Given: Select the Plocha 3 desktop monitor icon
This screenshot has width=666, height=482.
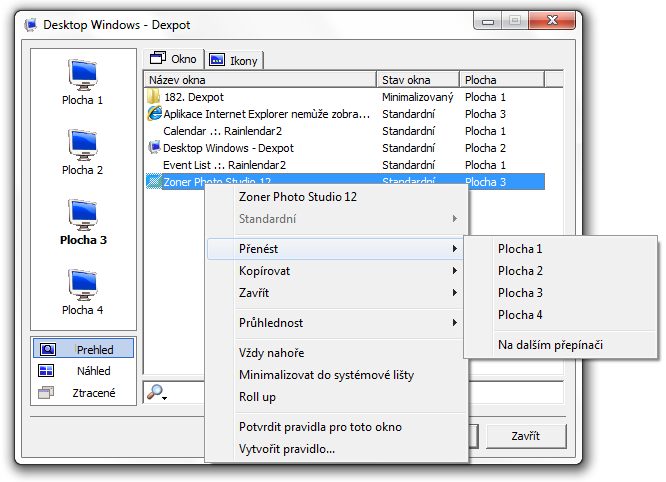Looking at the screenshot, I should coord(83,215).
